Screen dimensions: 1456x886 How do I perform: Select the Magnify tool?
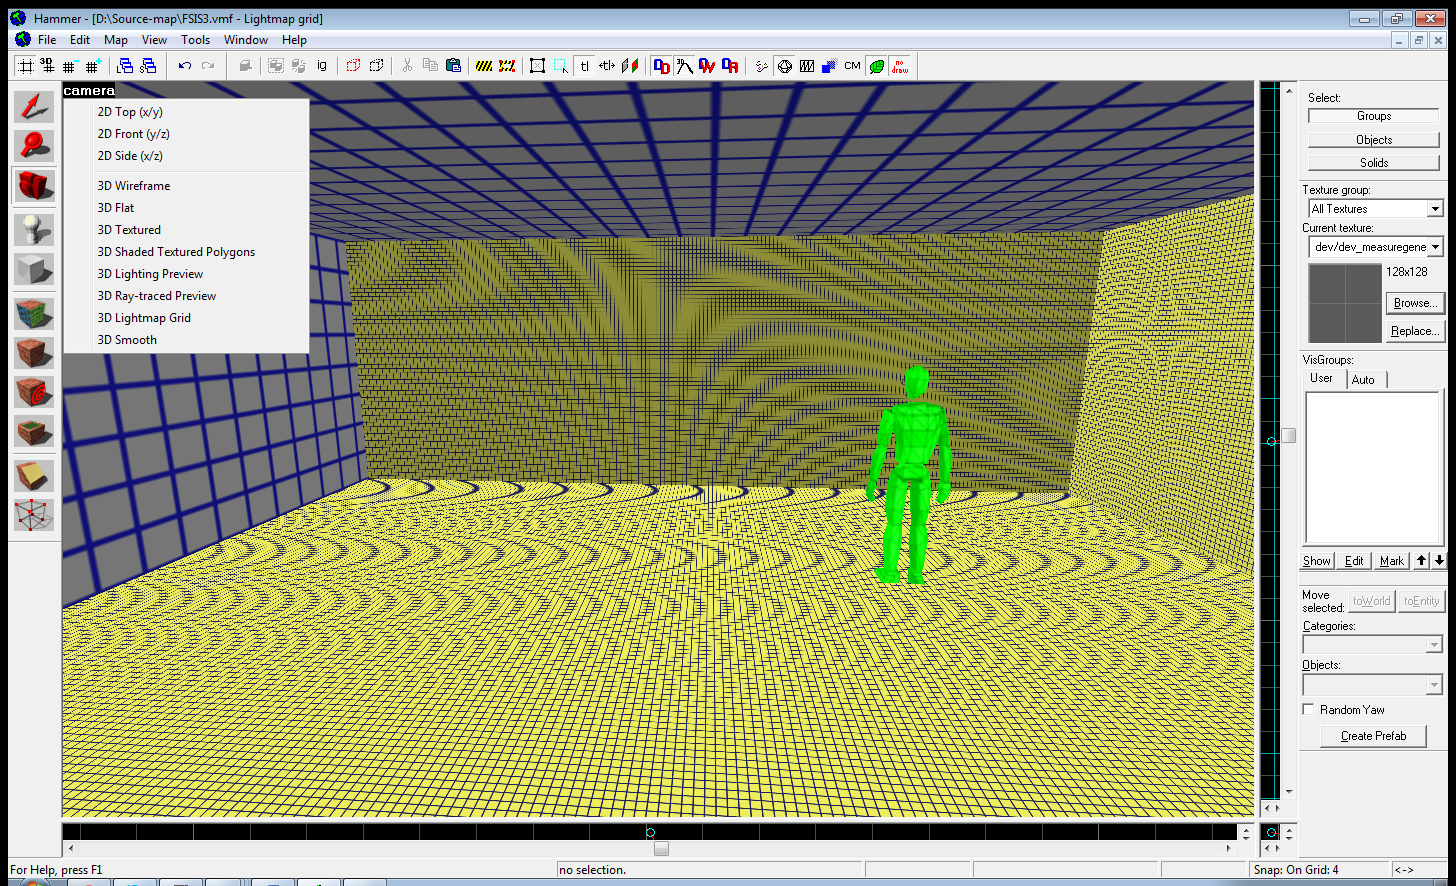click(x=34, y=146)
